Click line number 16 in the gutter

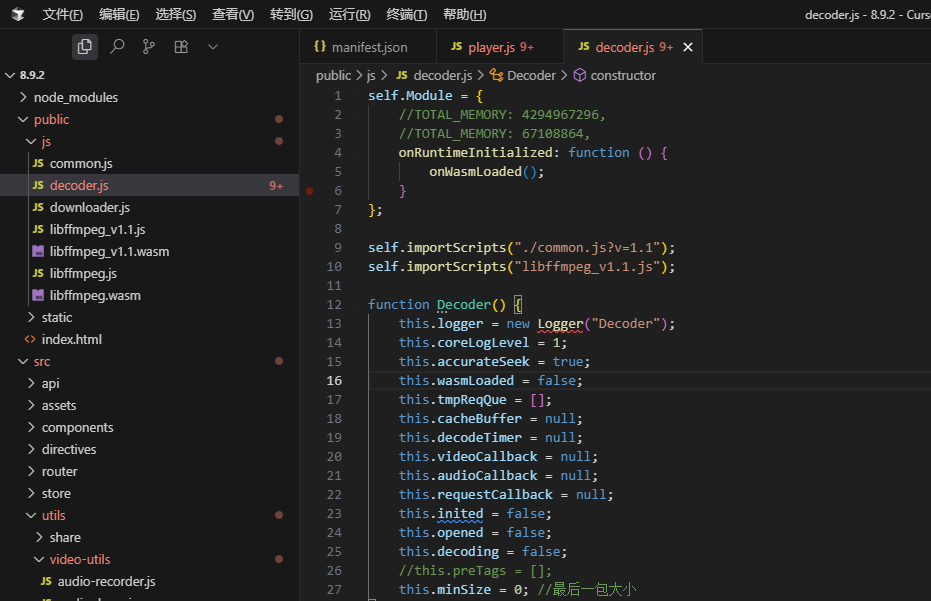334,380
